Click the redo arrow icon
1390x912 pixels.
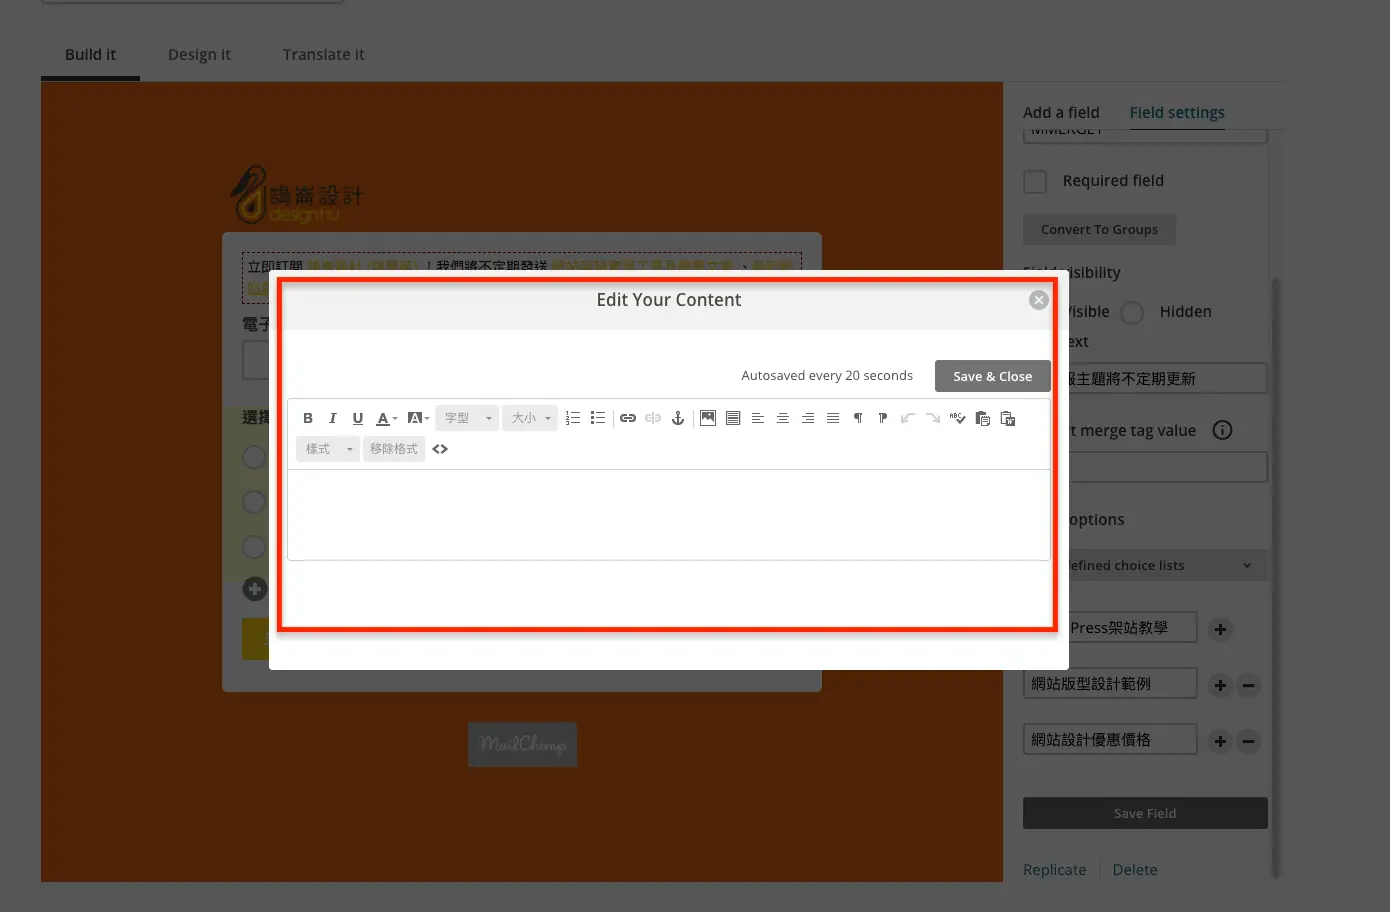pos(933,418)
